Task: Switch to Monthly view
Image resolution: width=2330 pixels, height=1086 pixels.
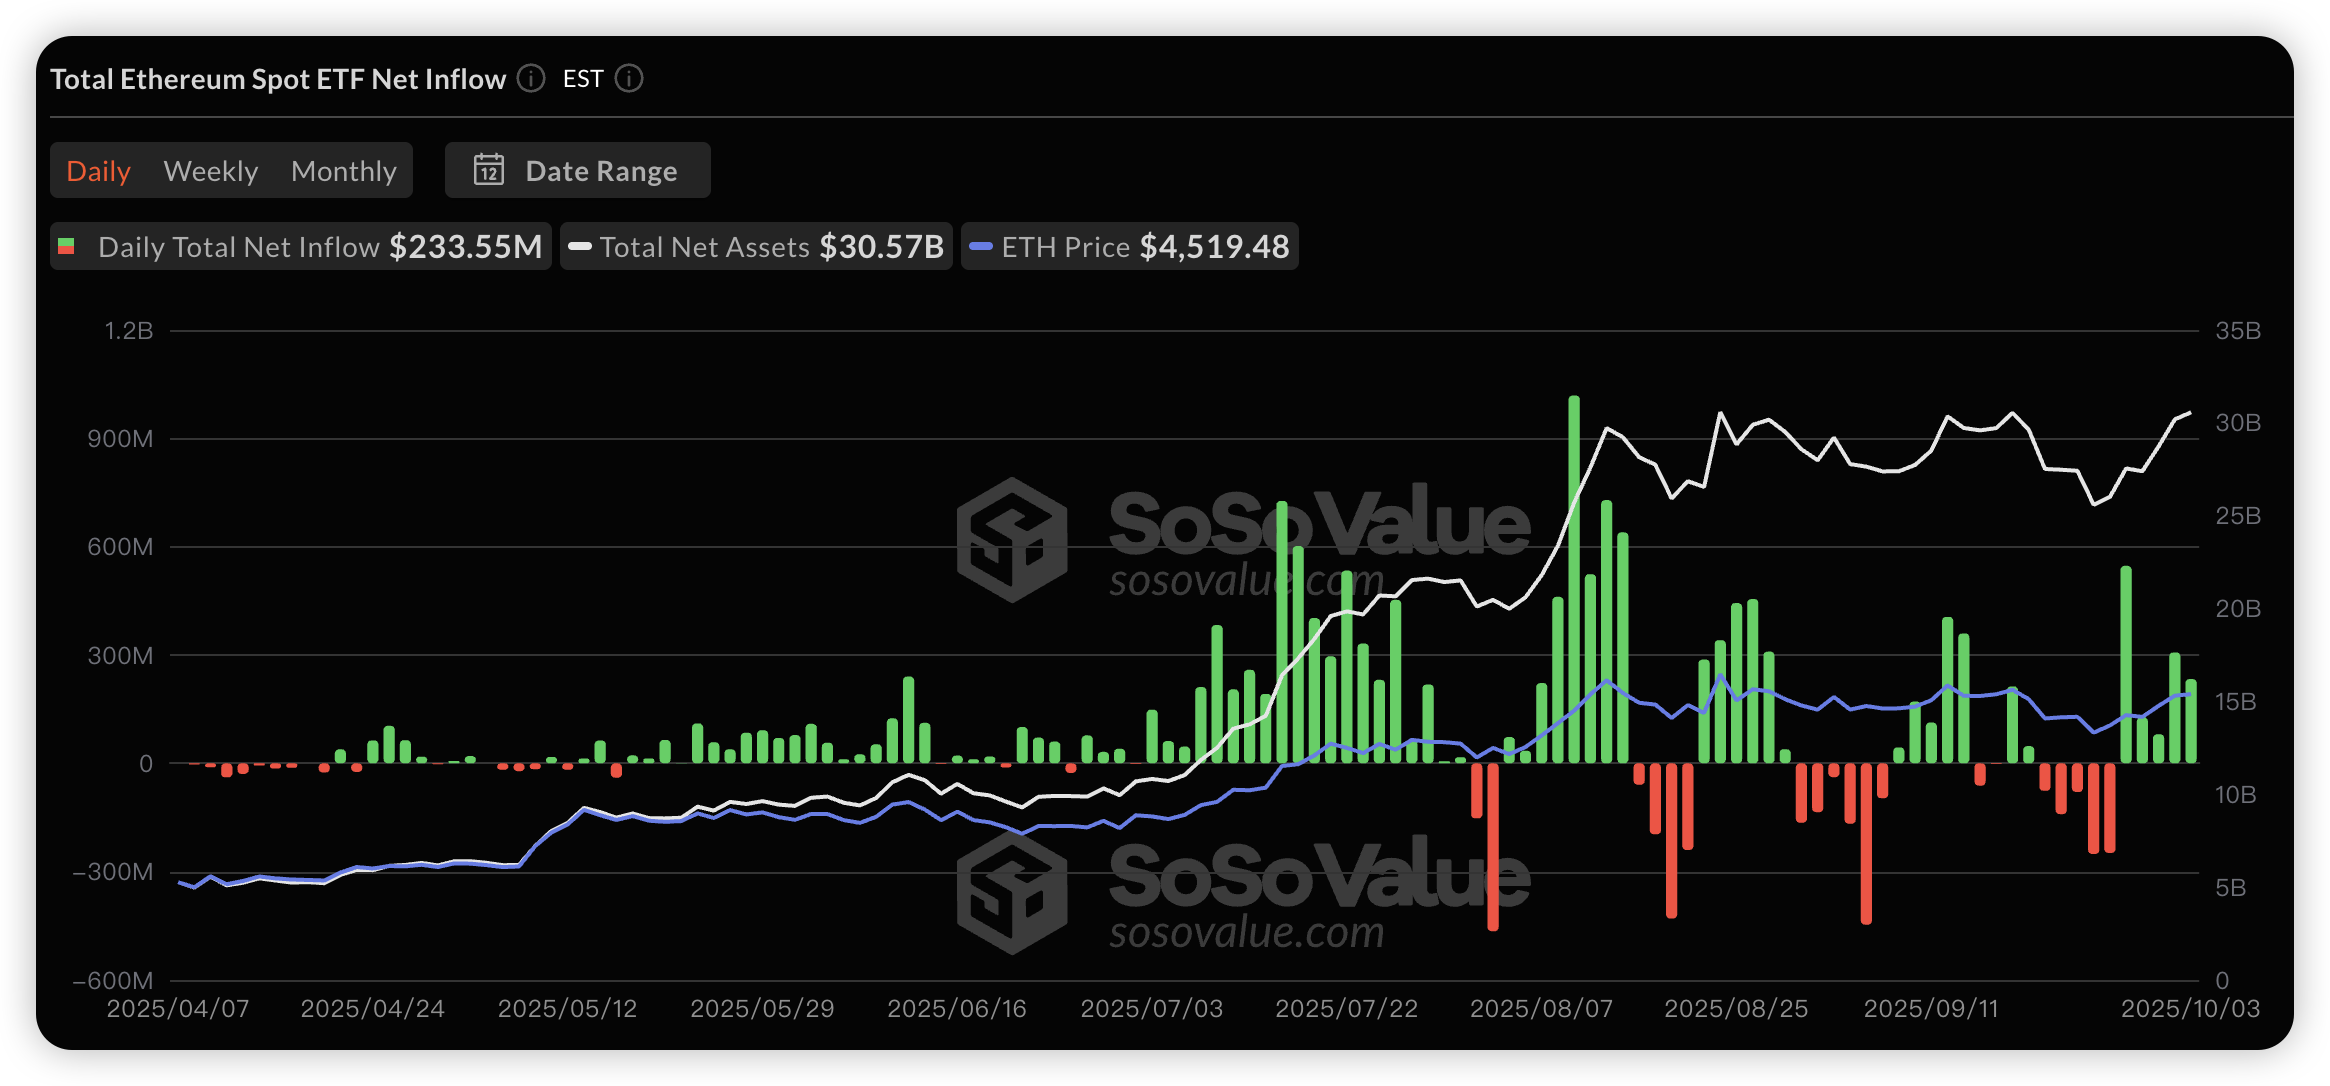Action: point(343,171)
